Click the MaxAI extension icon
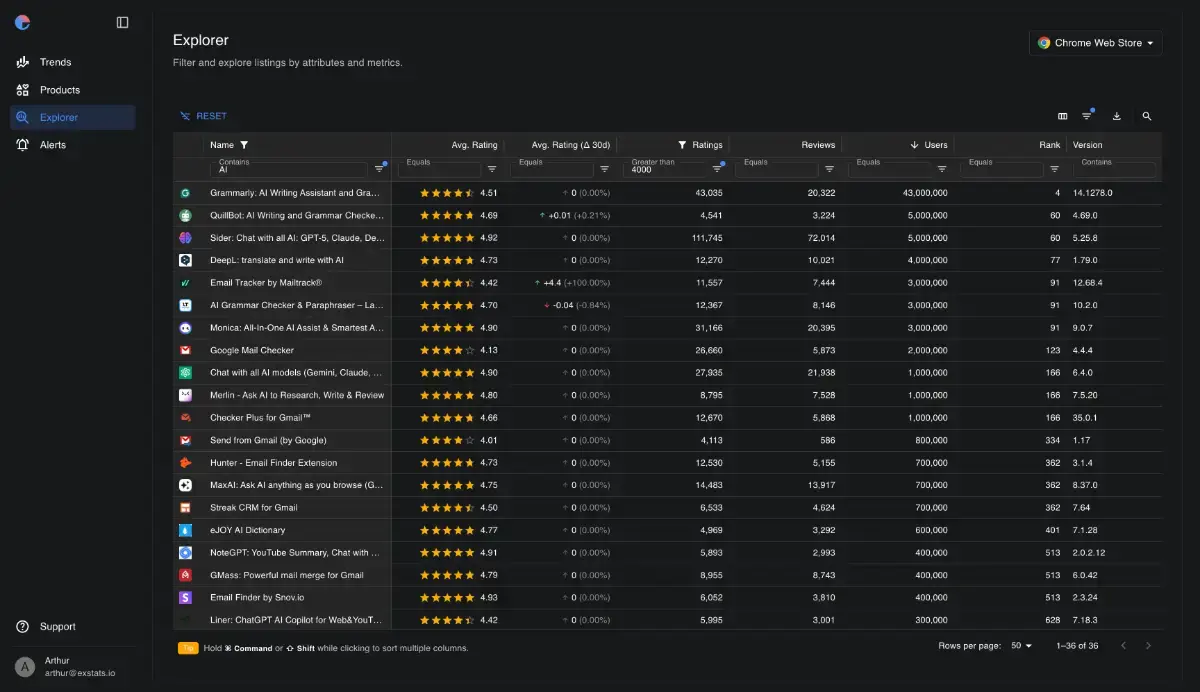This screenshot has height=692, width=1200. (185, 485)
